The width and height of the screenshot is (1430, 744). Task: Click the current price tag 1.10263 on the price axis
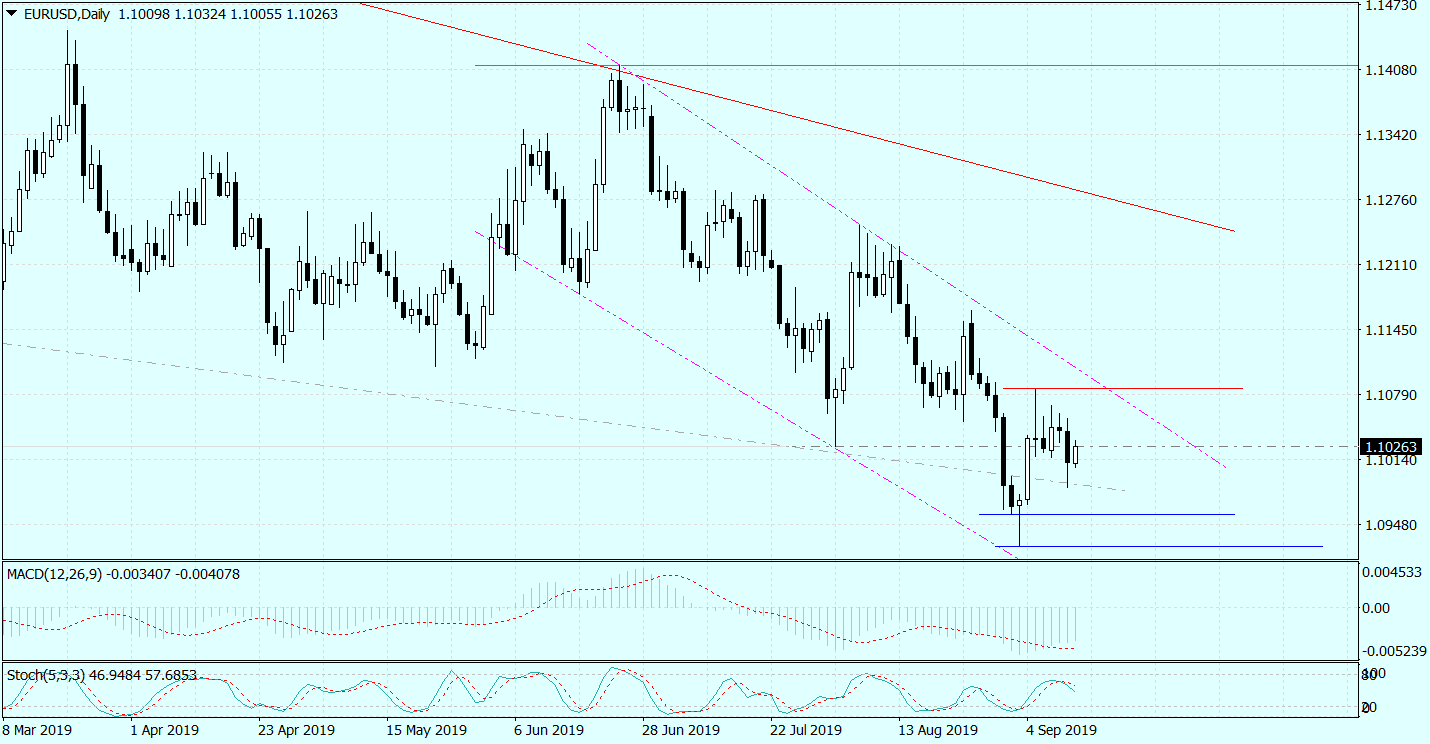coord(1393,446)
